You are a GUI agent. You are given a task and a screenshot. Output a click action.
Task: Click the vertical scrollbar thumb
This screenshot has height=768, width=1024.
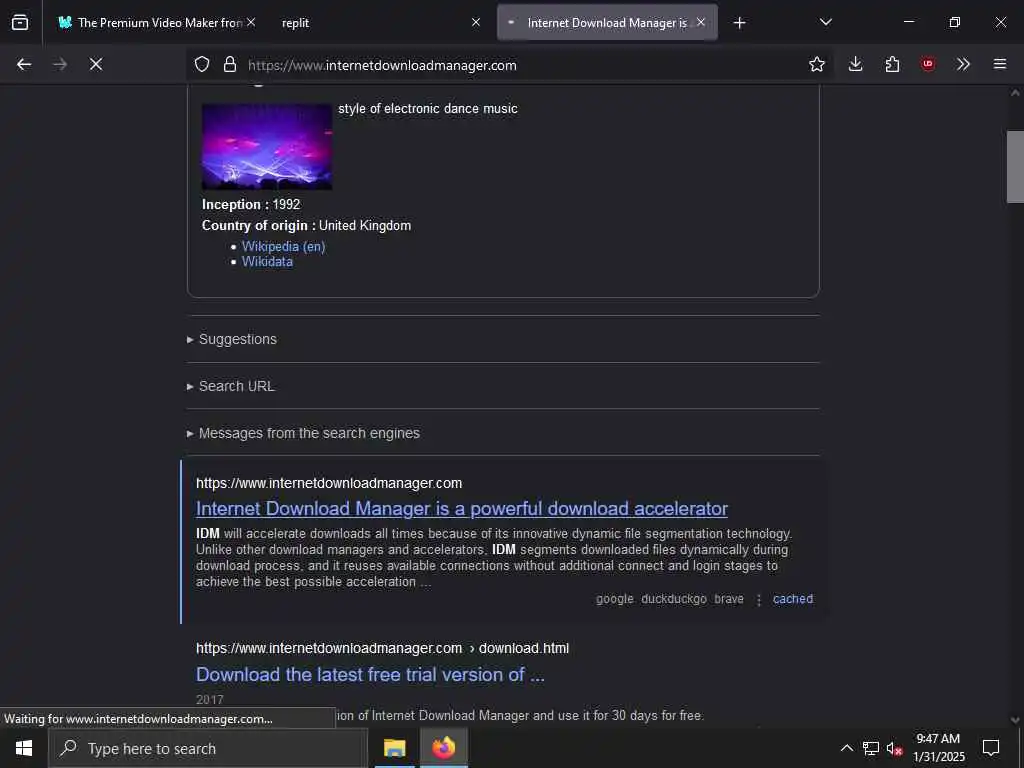click(x=1015, y=167)
